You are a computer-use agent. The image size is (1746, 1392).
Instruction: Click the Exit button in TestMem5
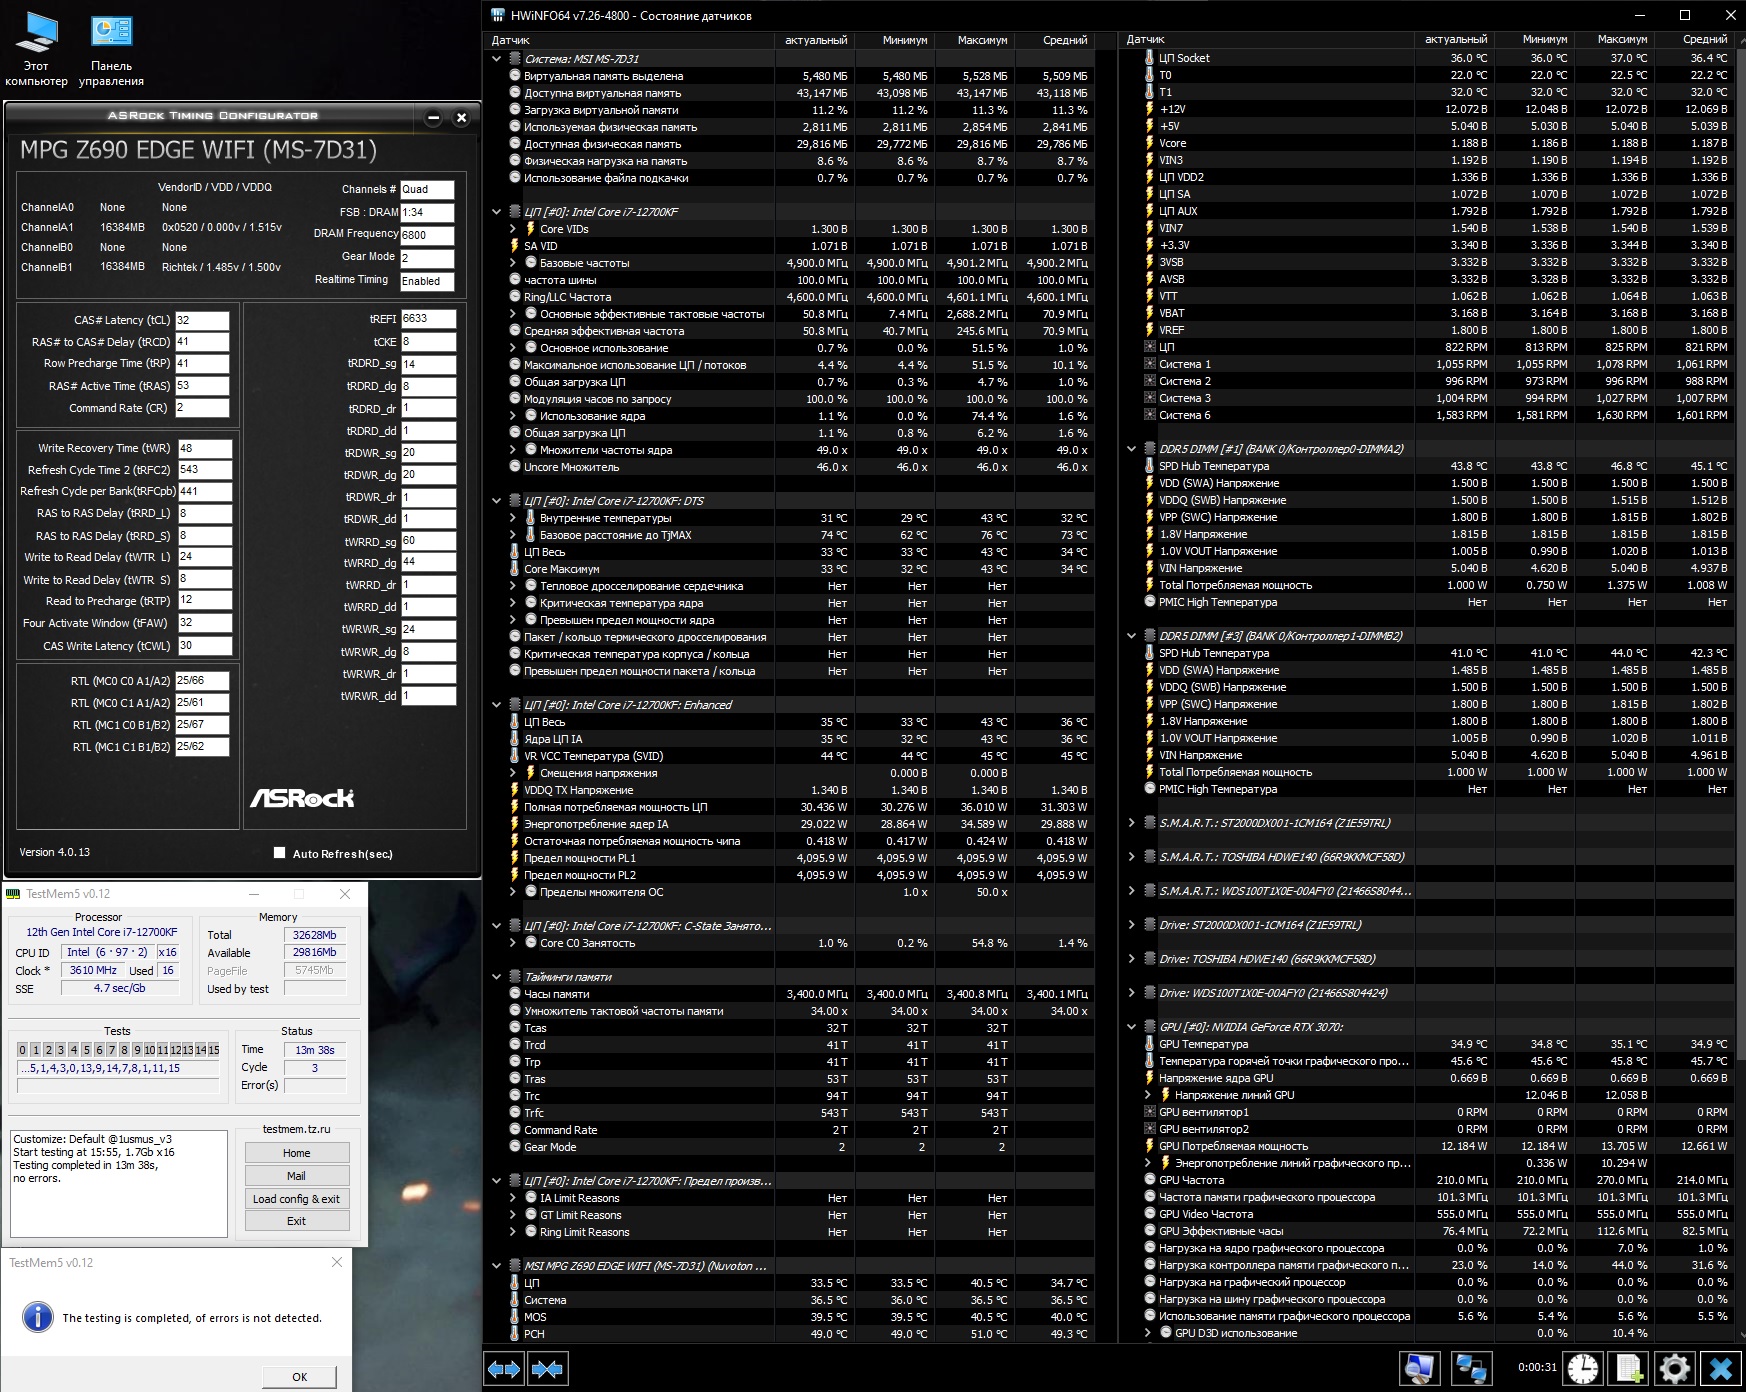(297, 1221)
